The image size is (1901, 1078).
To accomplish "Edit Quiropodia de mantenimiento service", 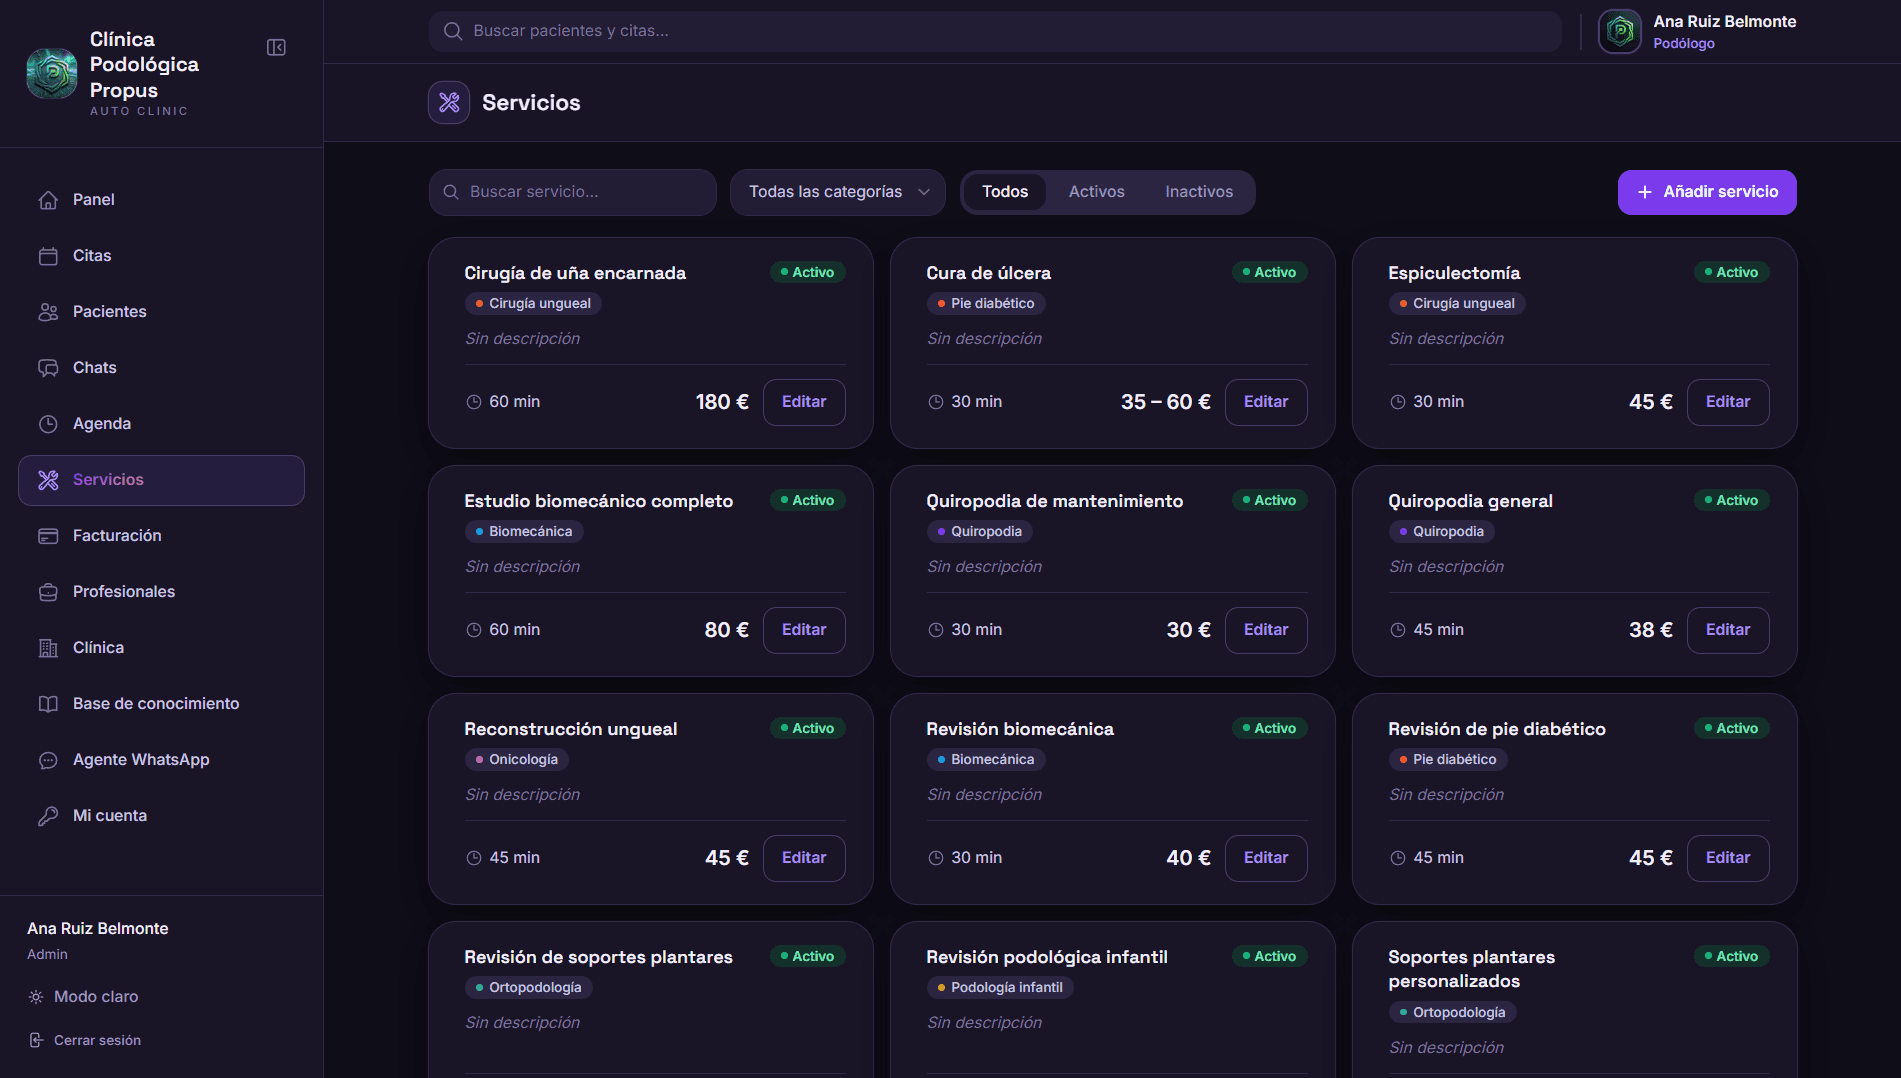I will pyautogui.click(x=1266, y=630).
